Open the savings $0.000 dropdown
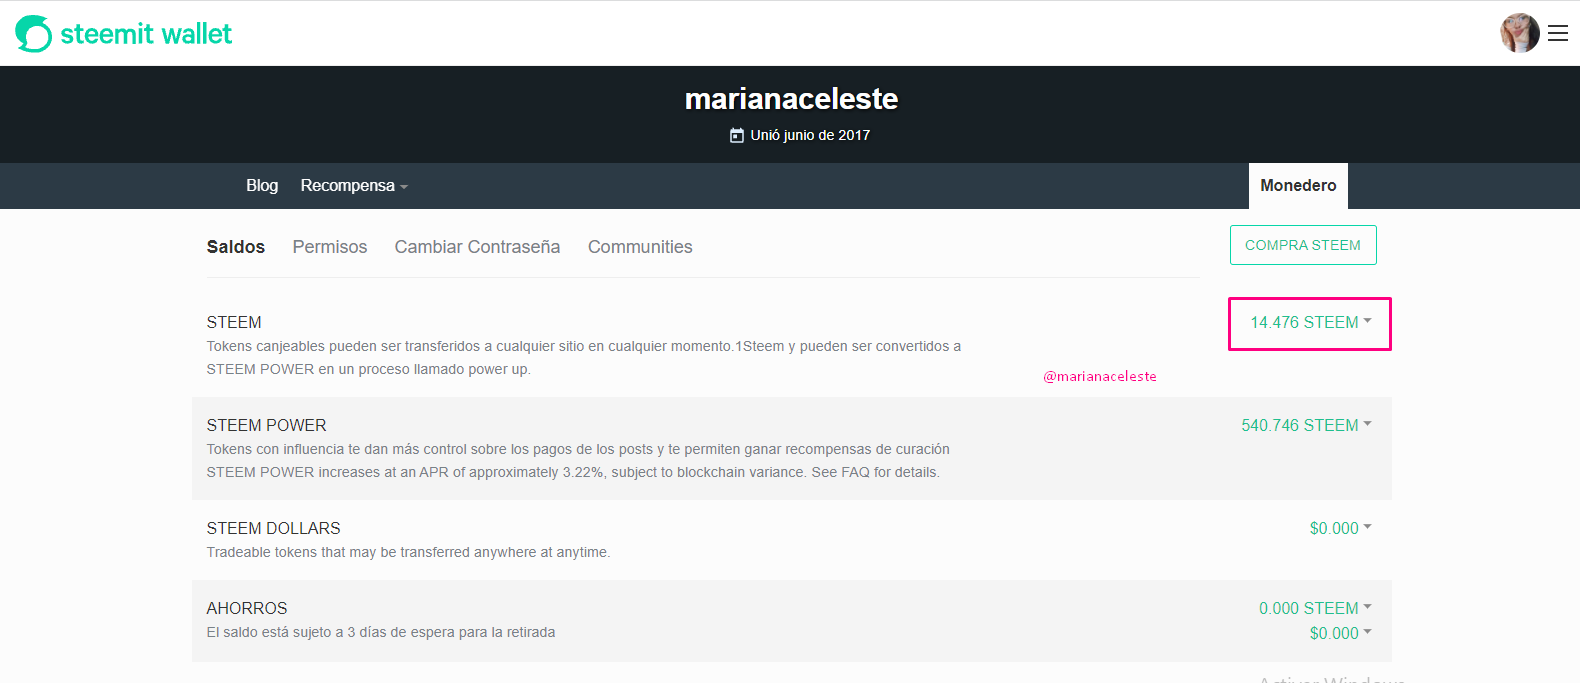This screenshot has height=683, width=1580. (1340, 633)
